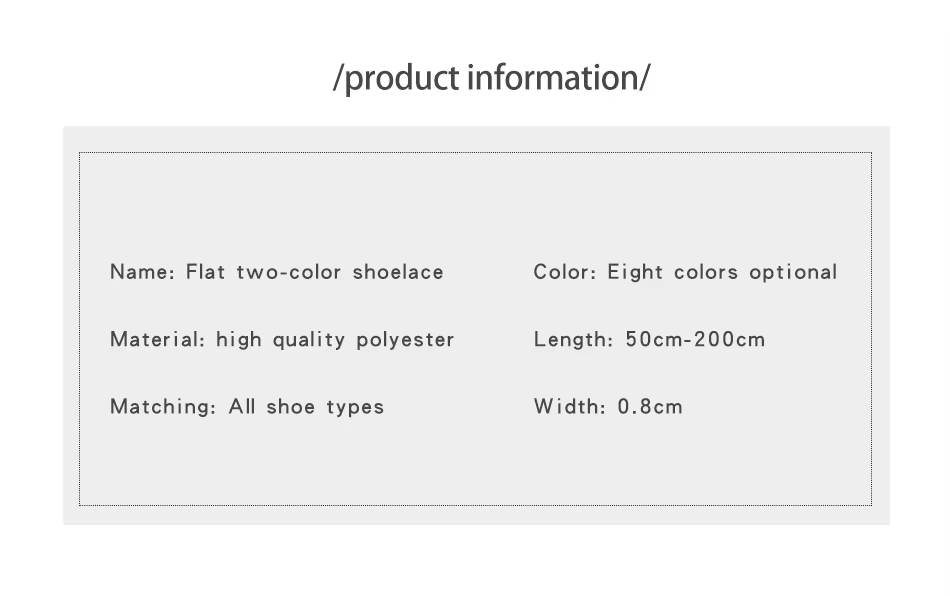Click the word 'Material:' label
This screenshot has width=950, height=596.
click(158, 339)
